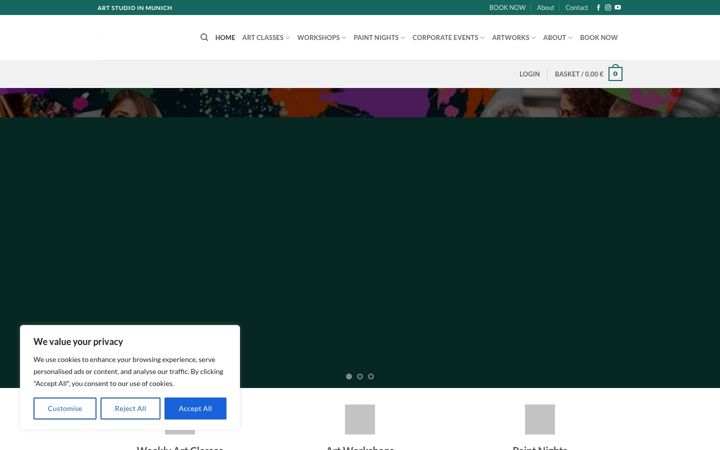Open the Workshops menu item
Image resolution: width=720 pixels, height=450 pixels.
point(318,38)
